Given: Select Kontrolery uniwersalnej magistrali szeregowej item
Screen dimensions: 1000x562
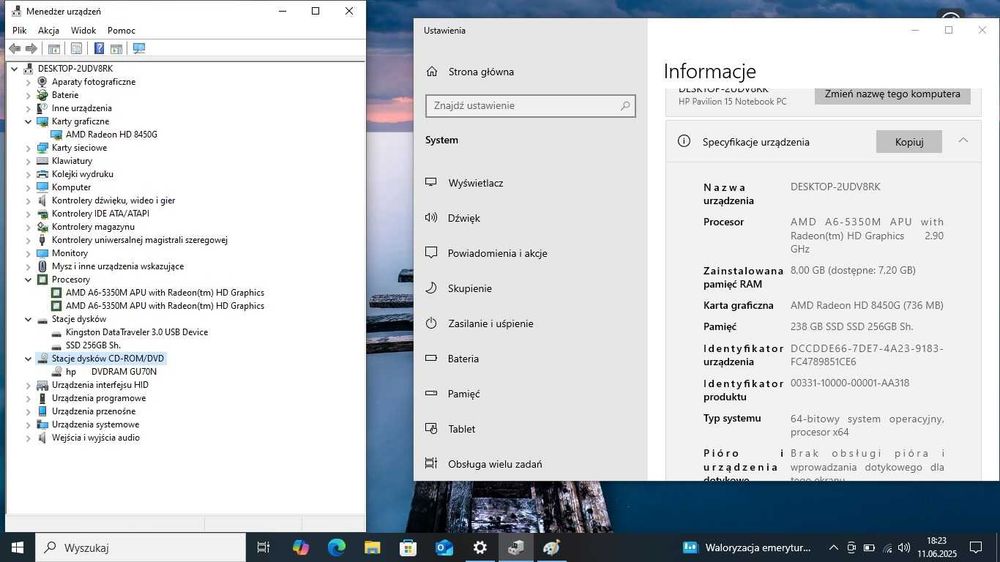Looking at the screenshot, I should tap(140, 240).
